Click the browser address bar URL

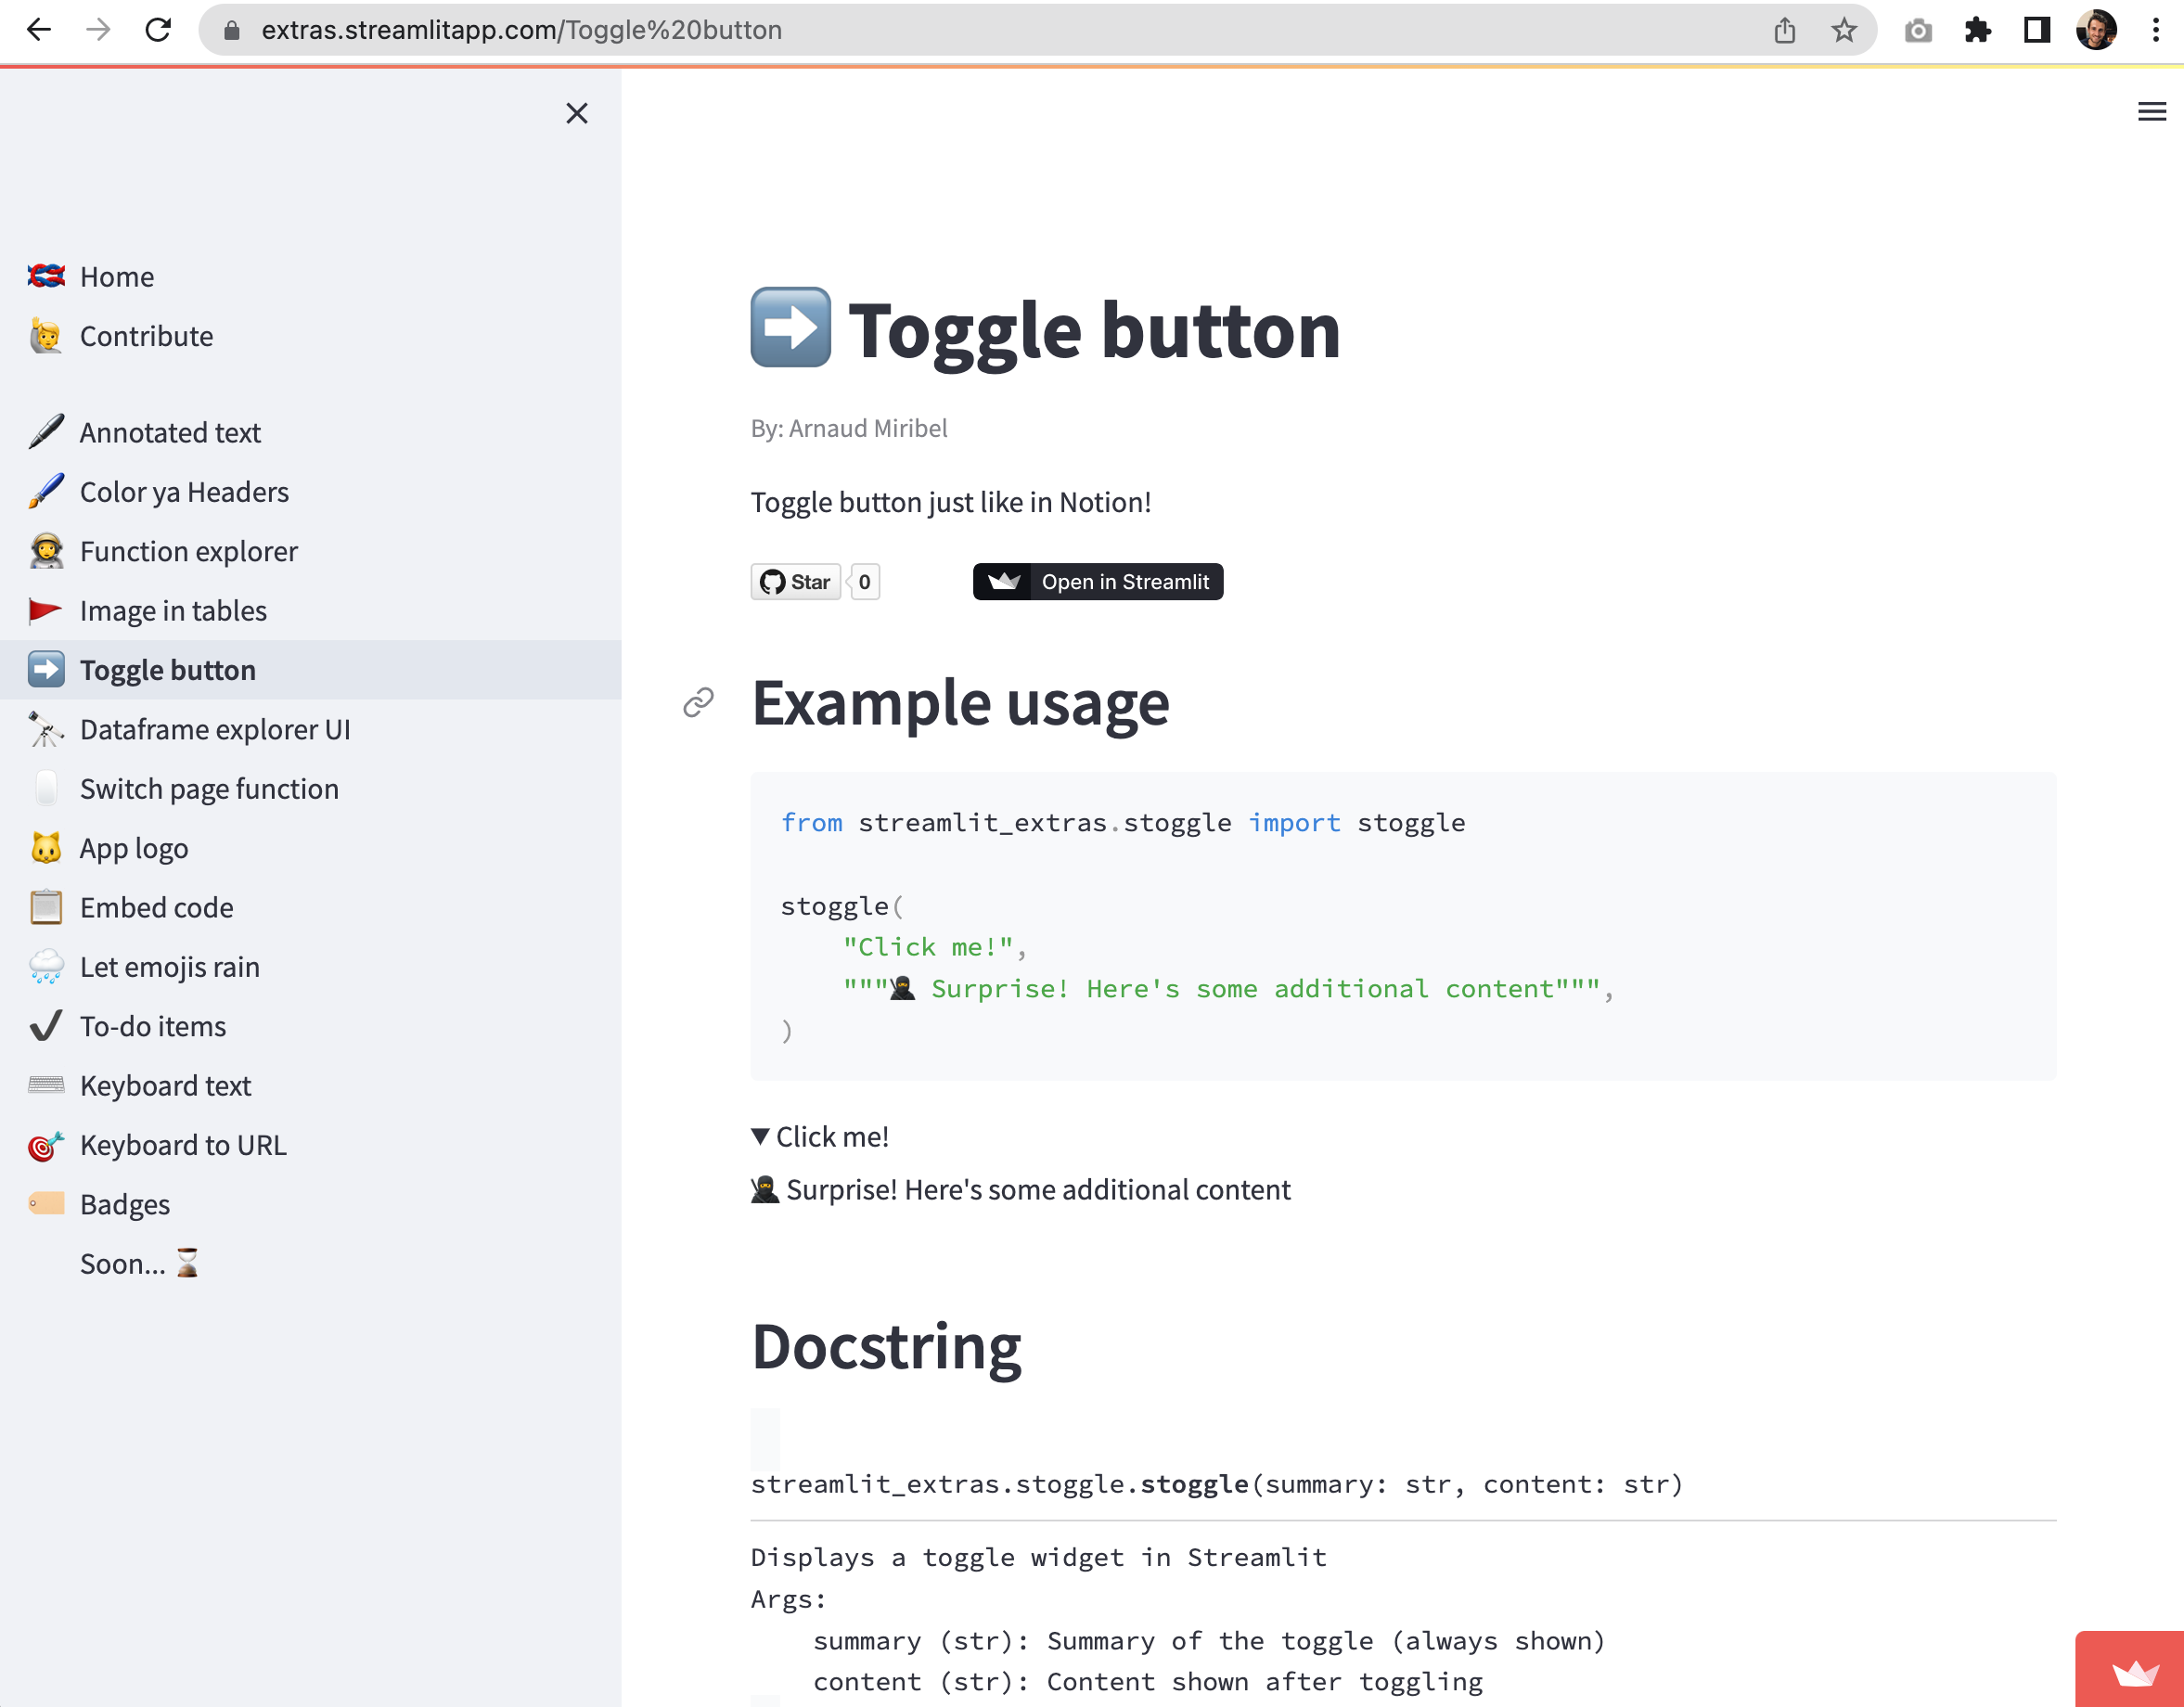tap(520, 30)
